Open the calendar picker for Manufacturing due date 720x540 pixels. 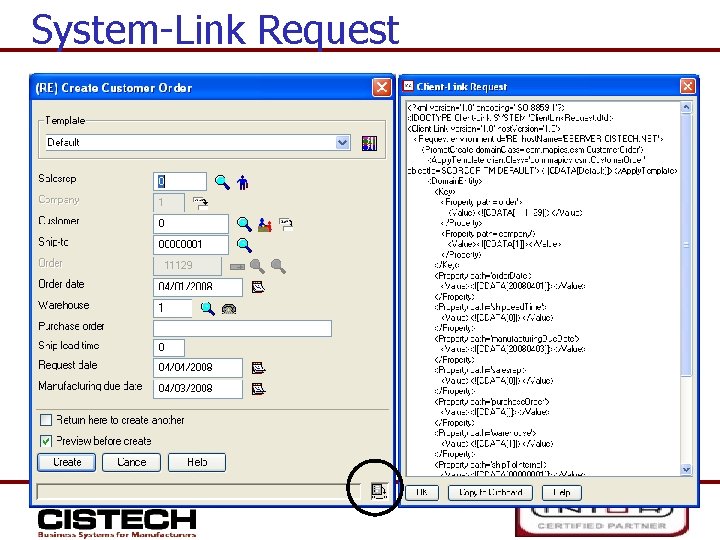[x=258, y=389]
